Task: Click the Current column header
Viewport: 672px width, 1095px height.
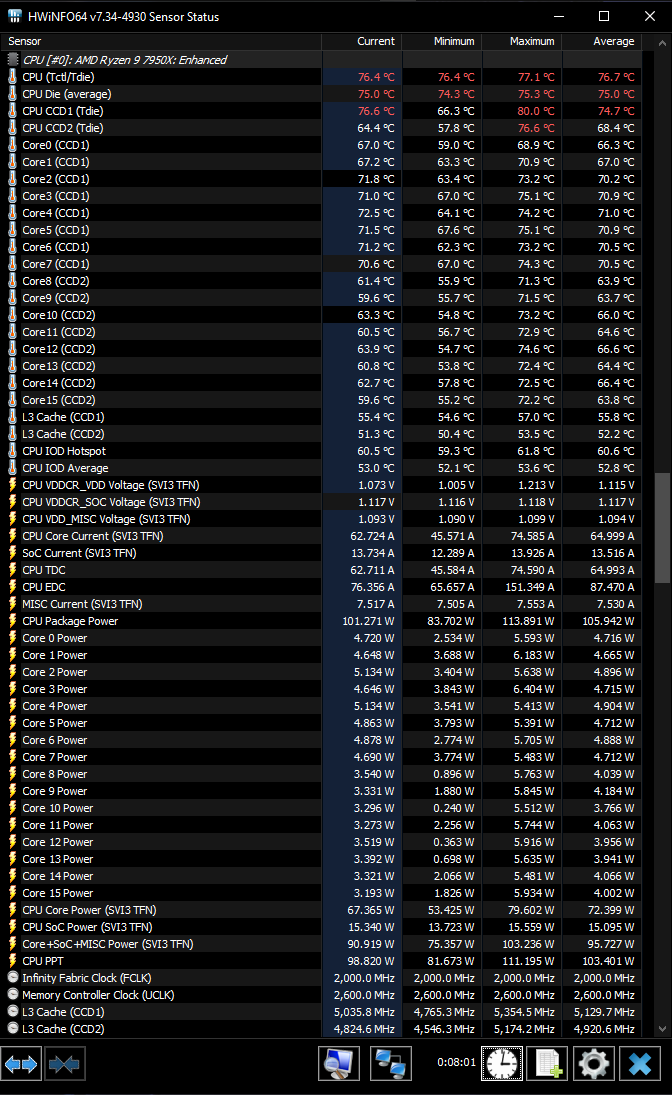Action: pos(362,41)
